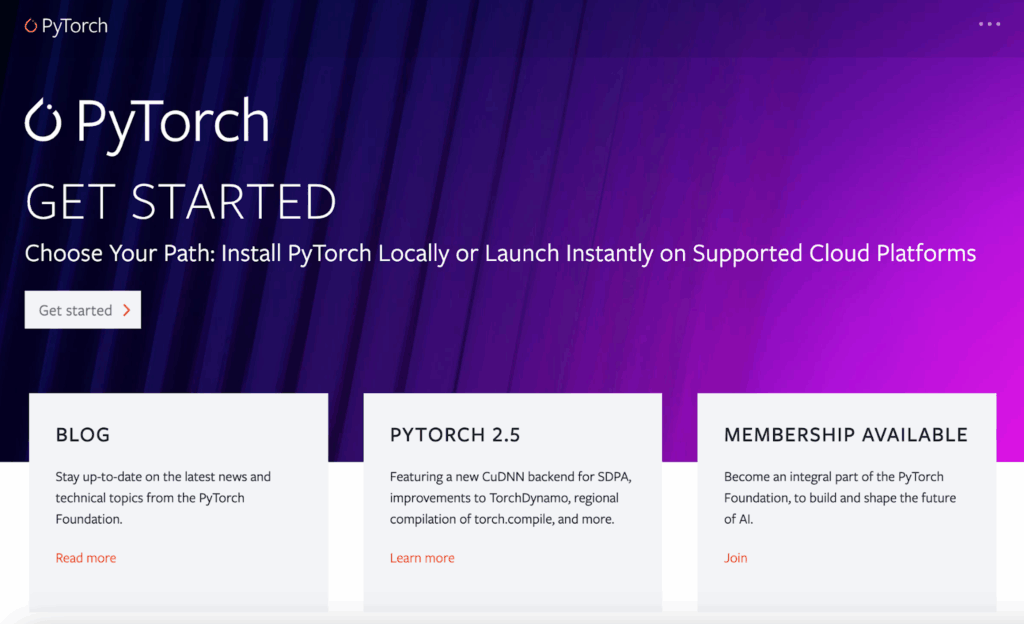
Task: Click the CuDNN backend description paragraph
Action: (x=511, y=498)
